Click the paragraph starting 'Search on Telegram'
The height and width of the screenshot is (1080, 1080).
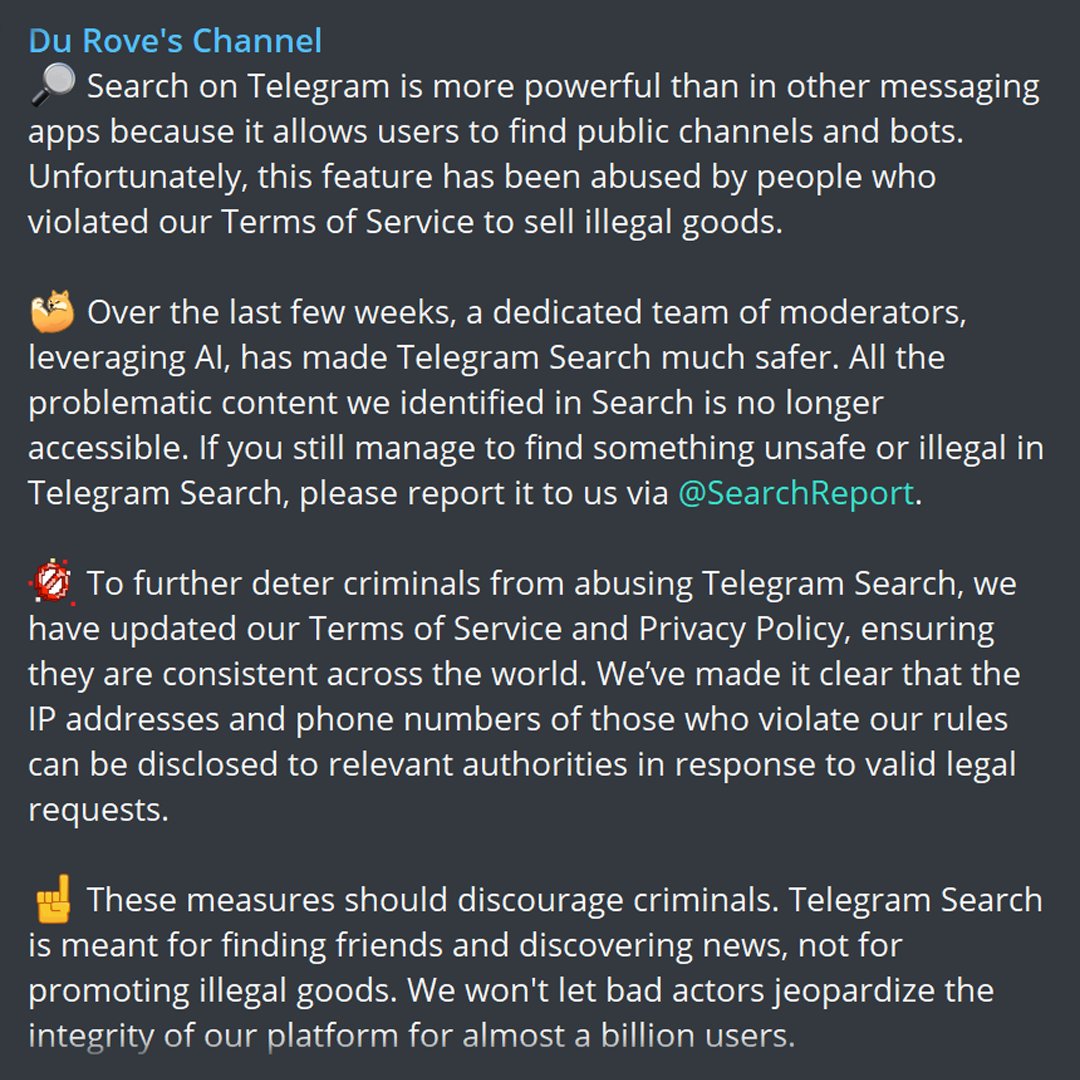click(x=534, y=154)
